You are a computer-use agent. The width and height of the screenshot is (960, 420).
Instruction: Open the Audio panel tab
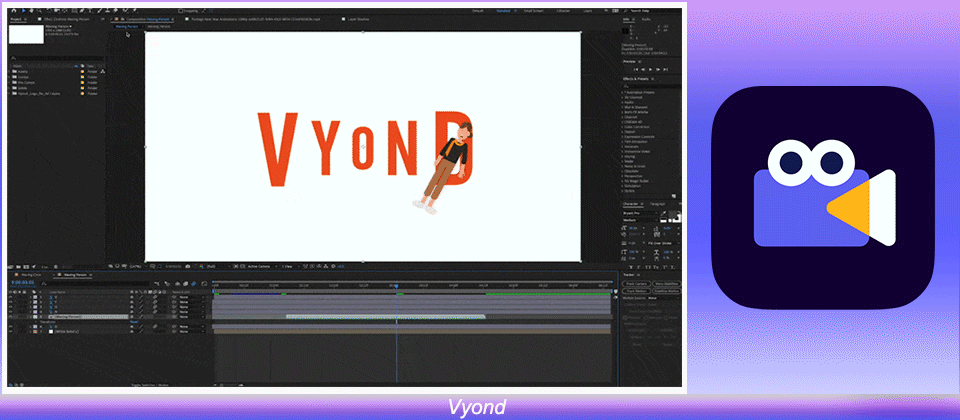646,19
